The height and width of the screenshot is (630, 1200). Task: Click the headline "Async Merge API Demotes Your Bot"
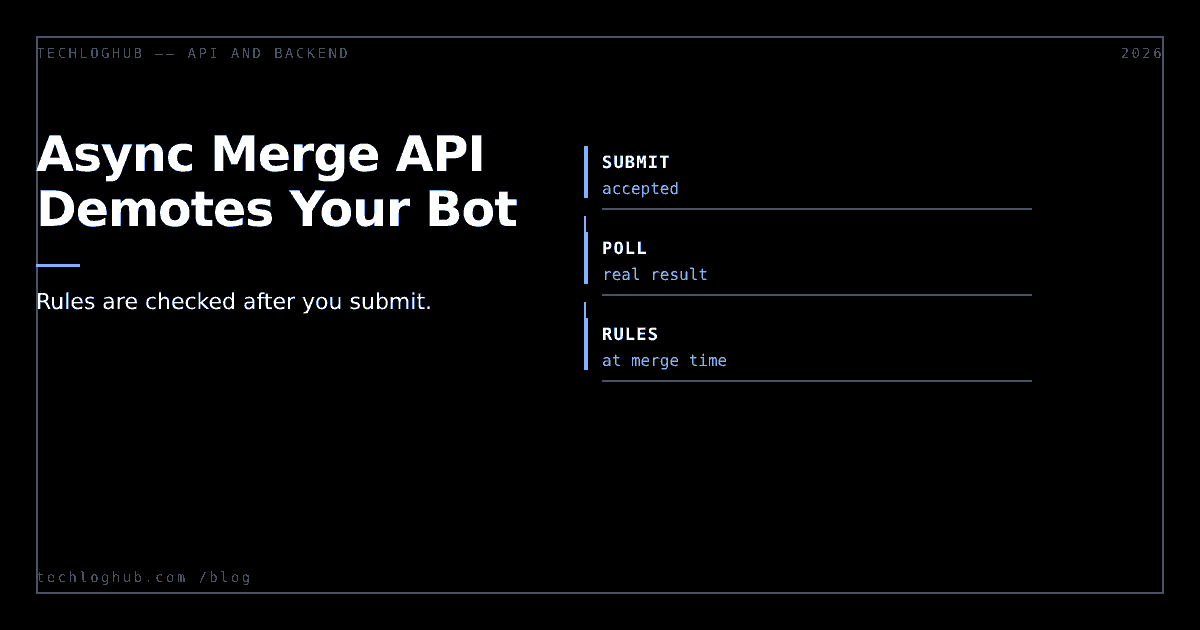click(x=277, y=182)
